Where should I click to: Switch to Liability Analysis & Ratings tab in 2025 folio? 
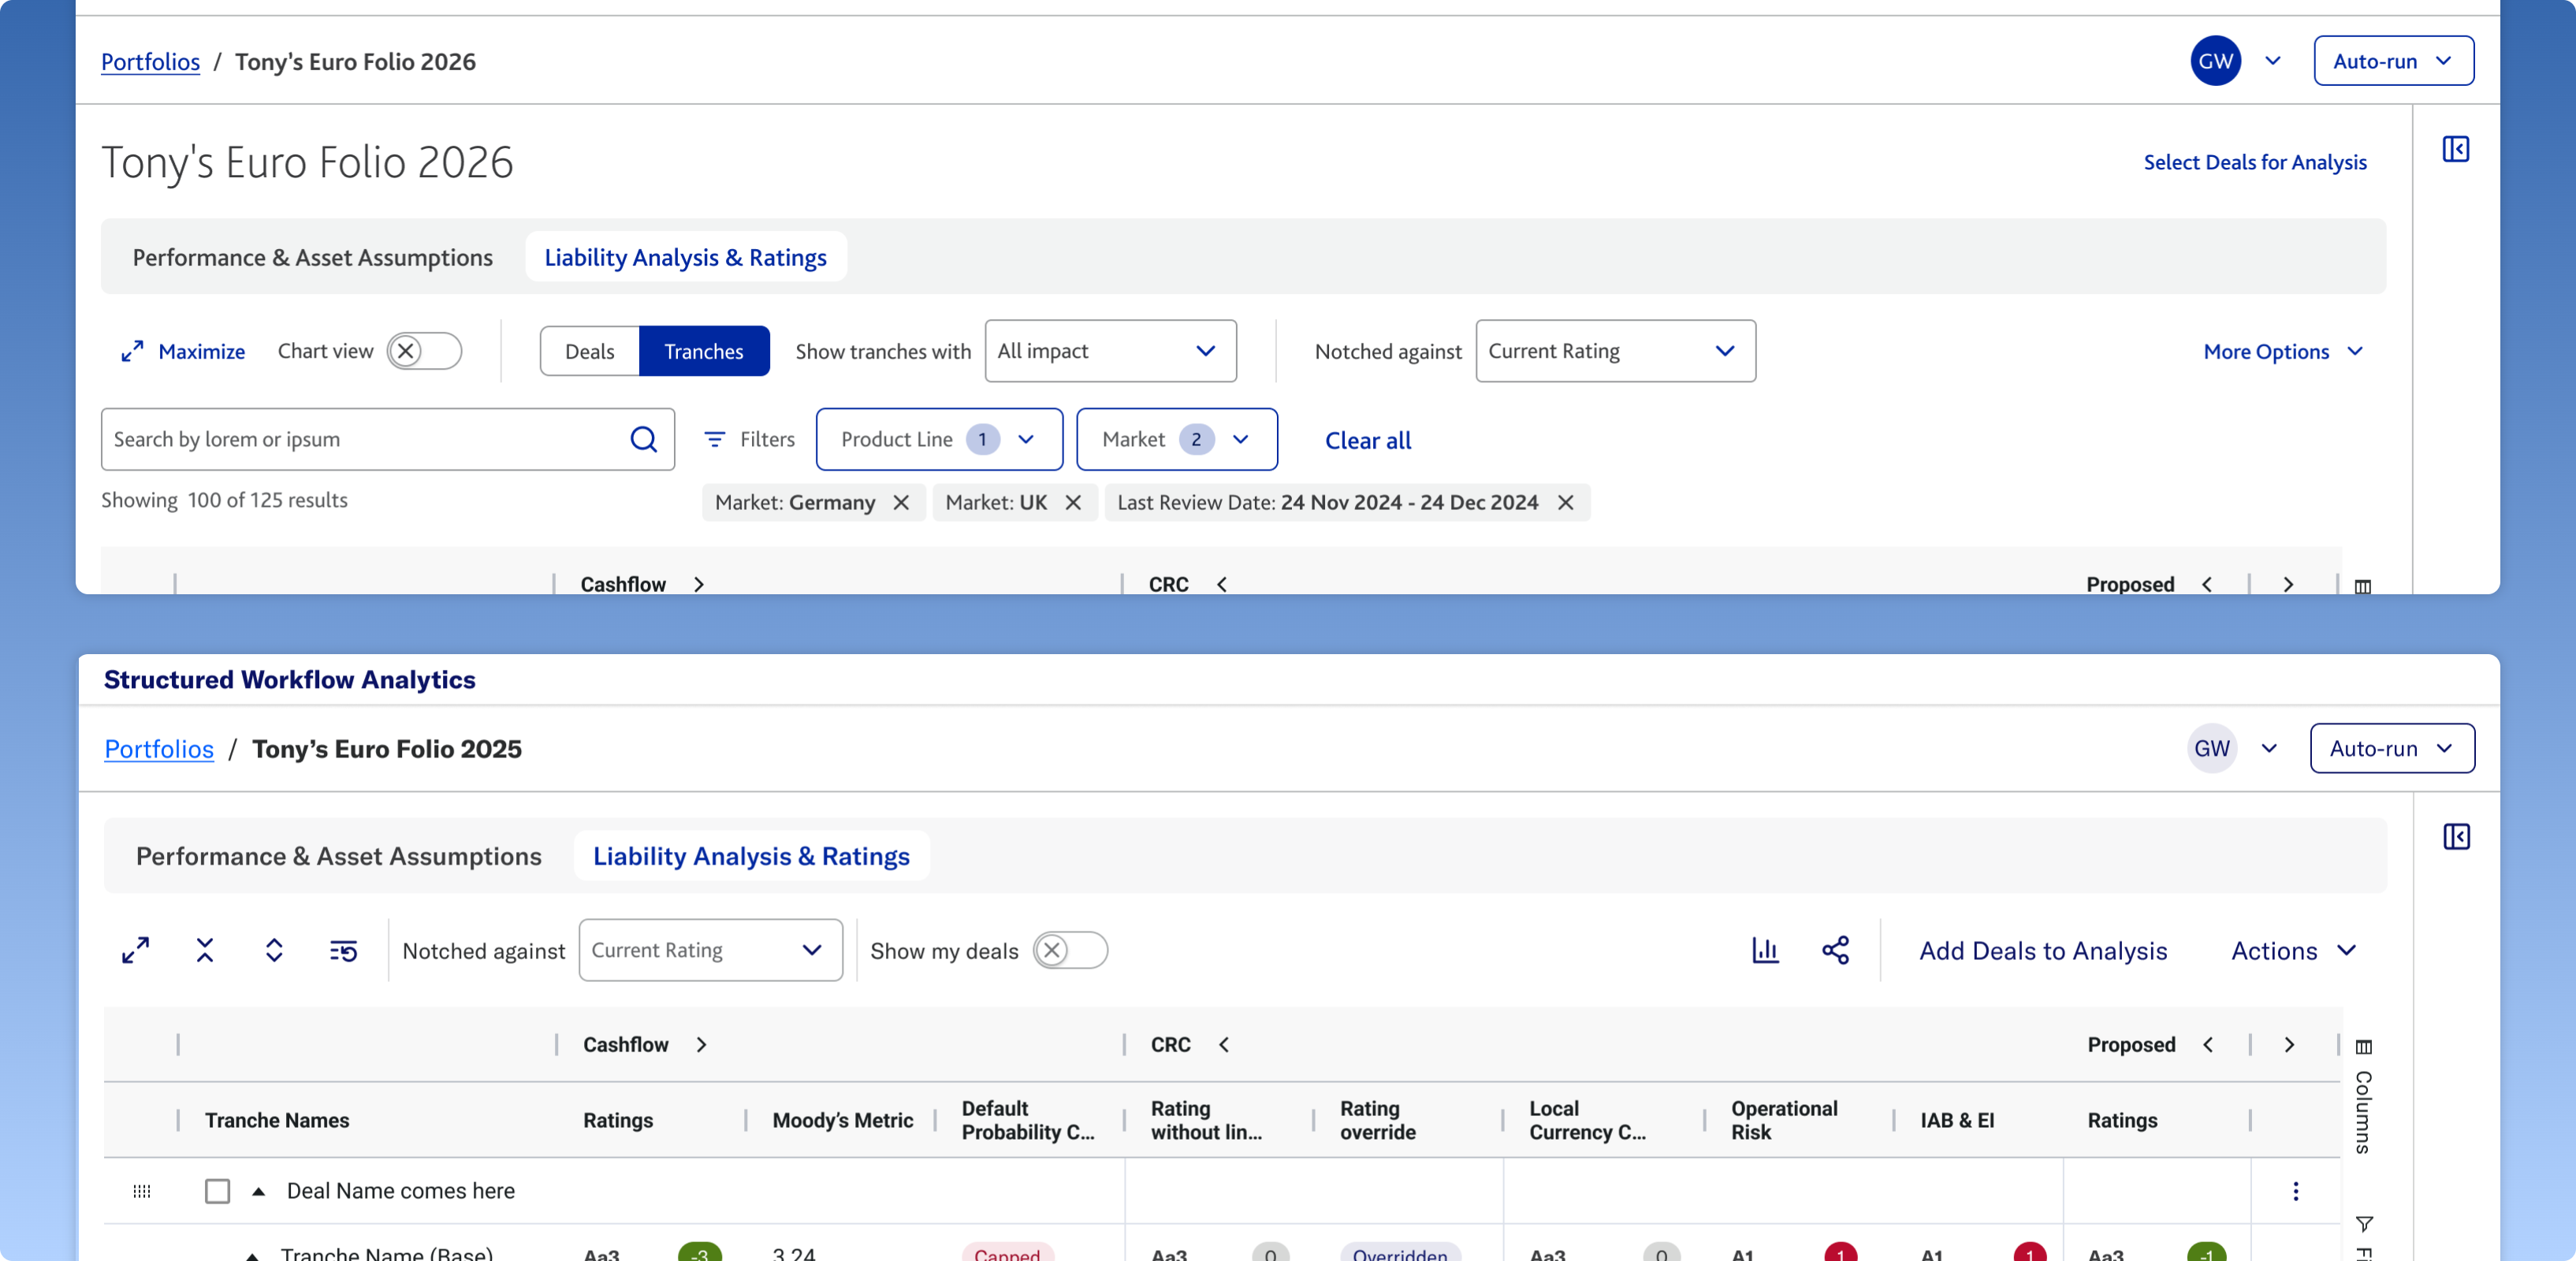coord(751,856)
